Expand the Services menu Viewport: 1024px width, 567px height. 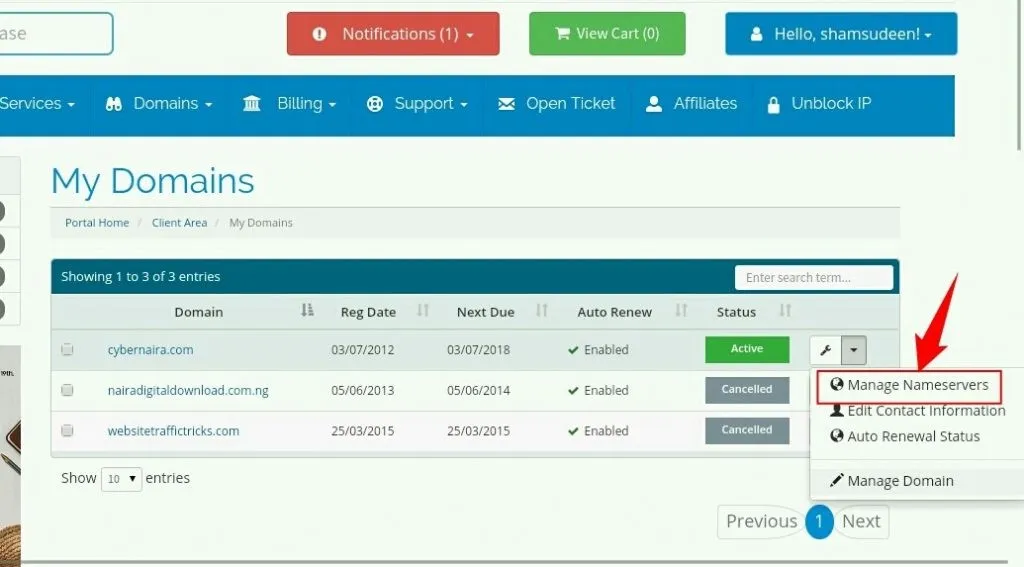click(37, 103)
